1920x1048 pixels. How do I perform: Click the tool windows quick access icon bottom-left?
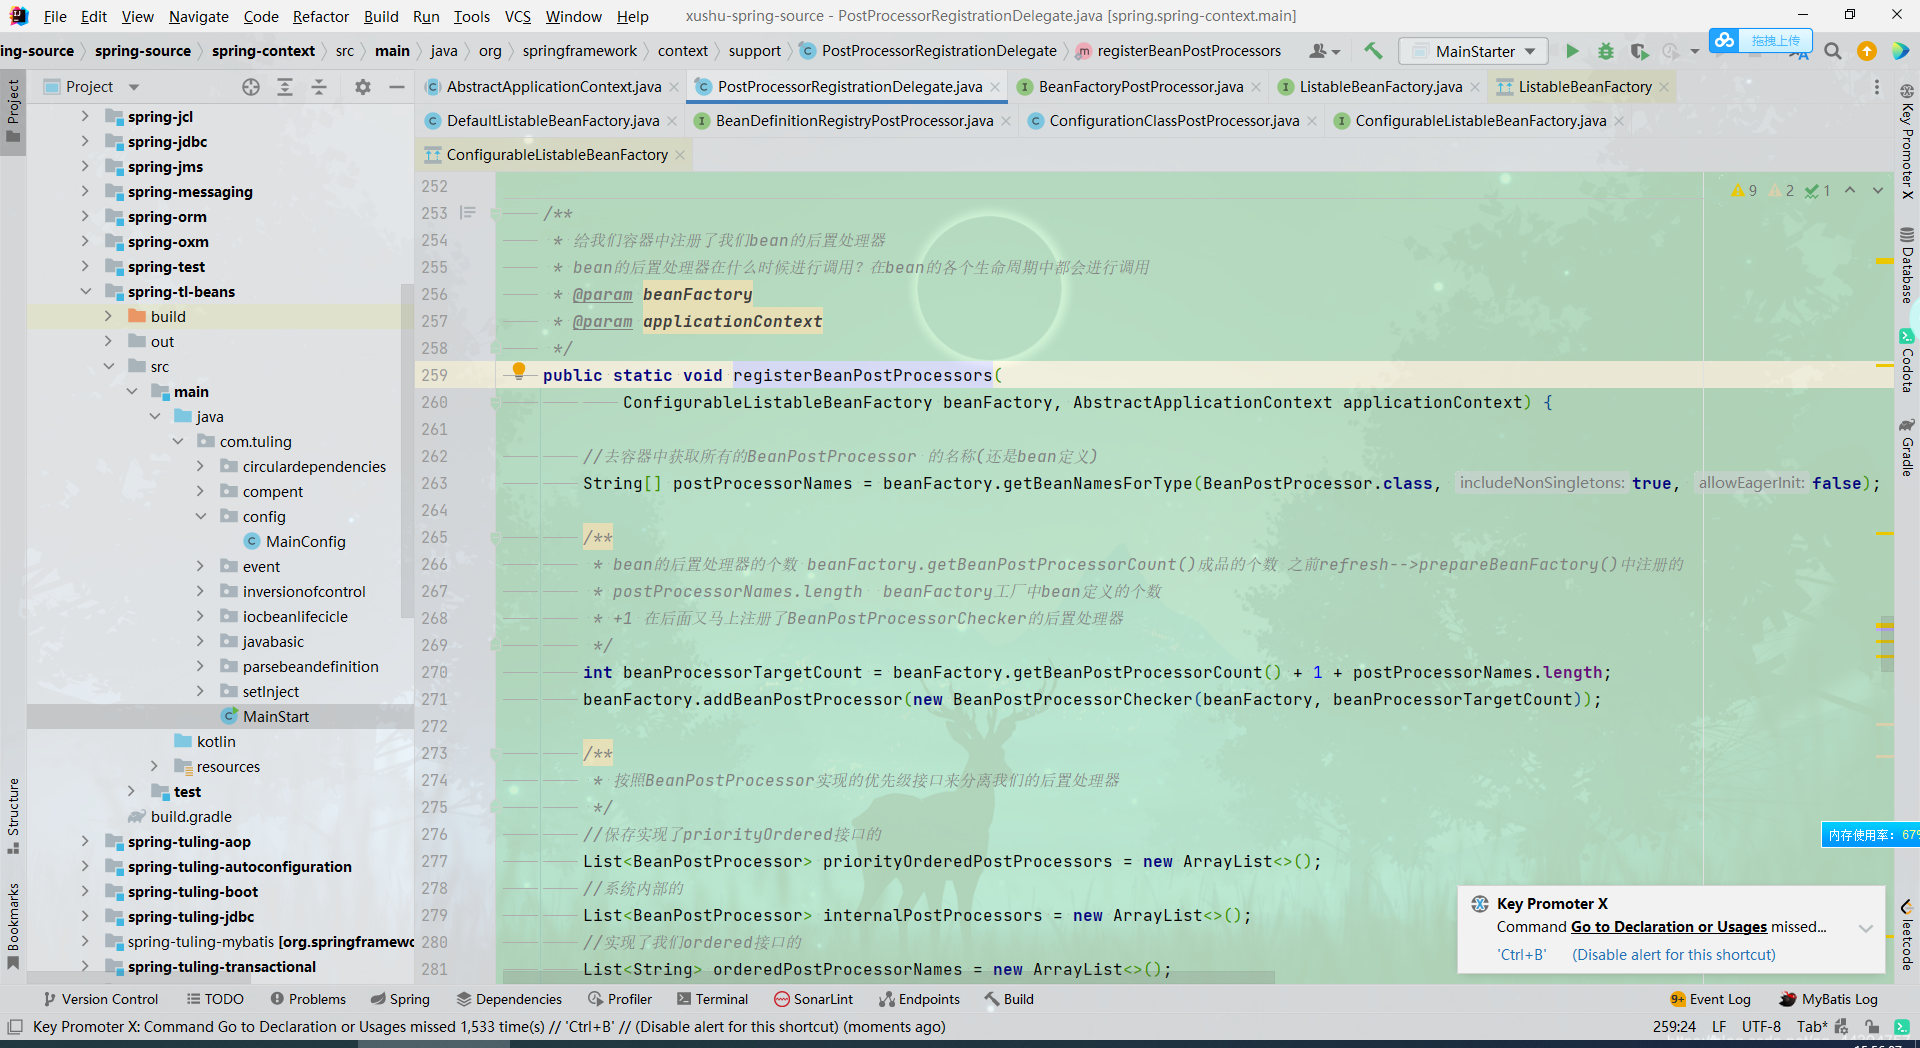tap(15, 1027)
